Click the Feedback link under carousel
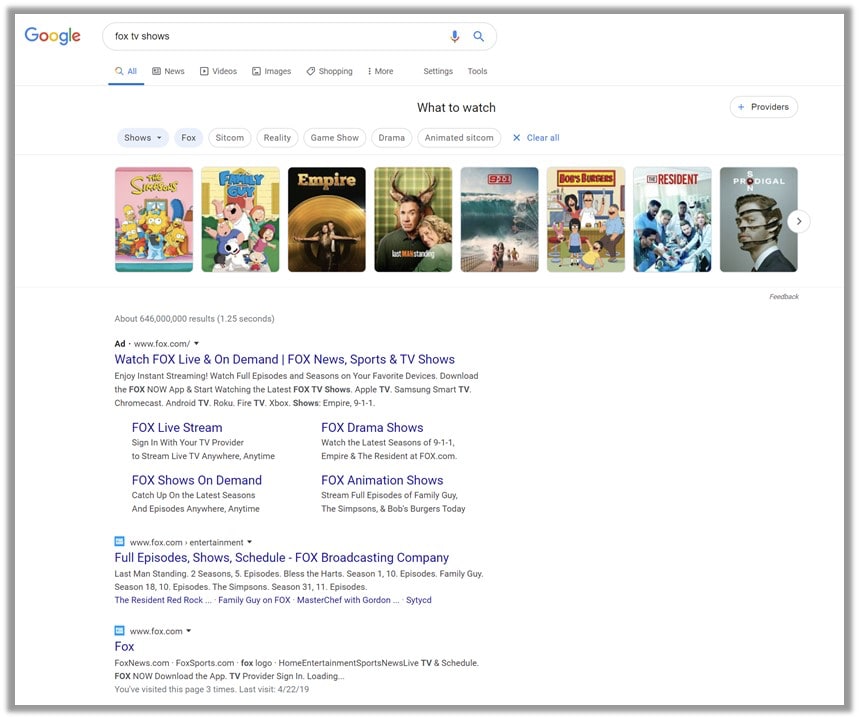 [x=784, y=296]
